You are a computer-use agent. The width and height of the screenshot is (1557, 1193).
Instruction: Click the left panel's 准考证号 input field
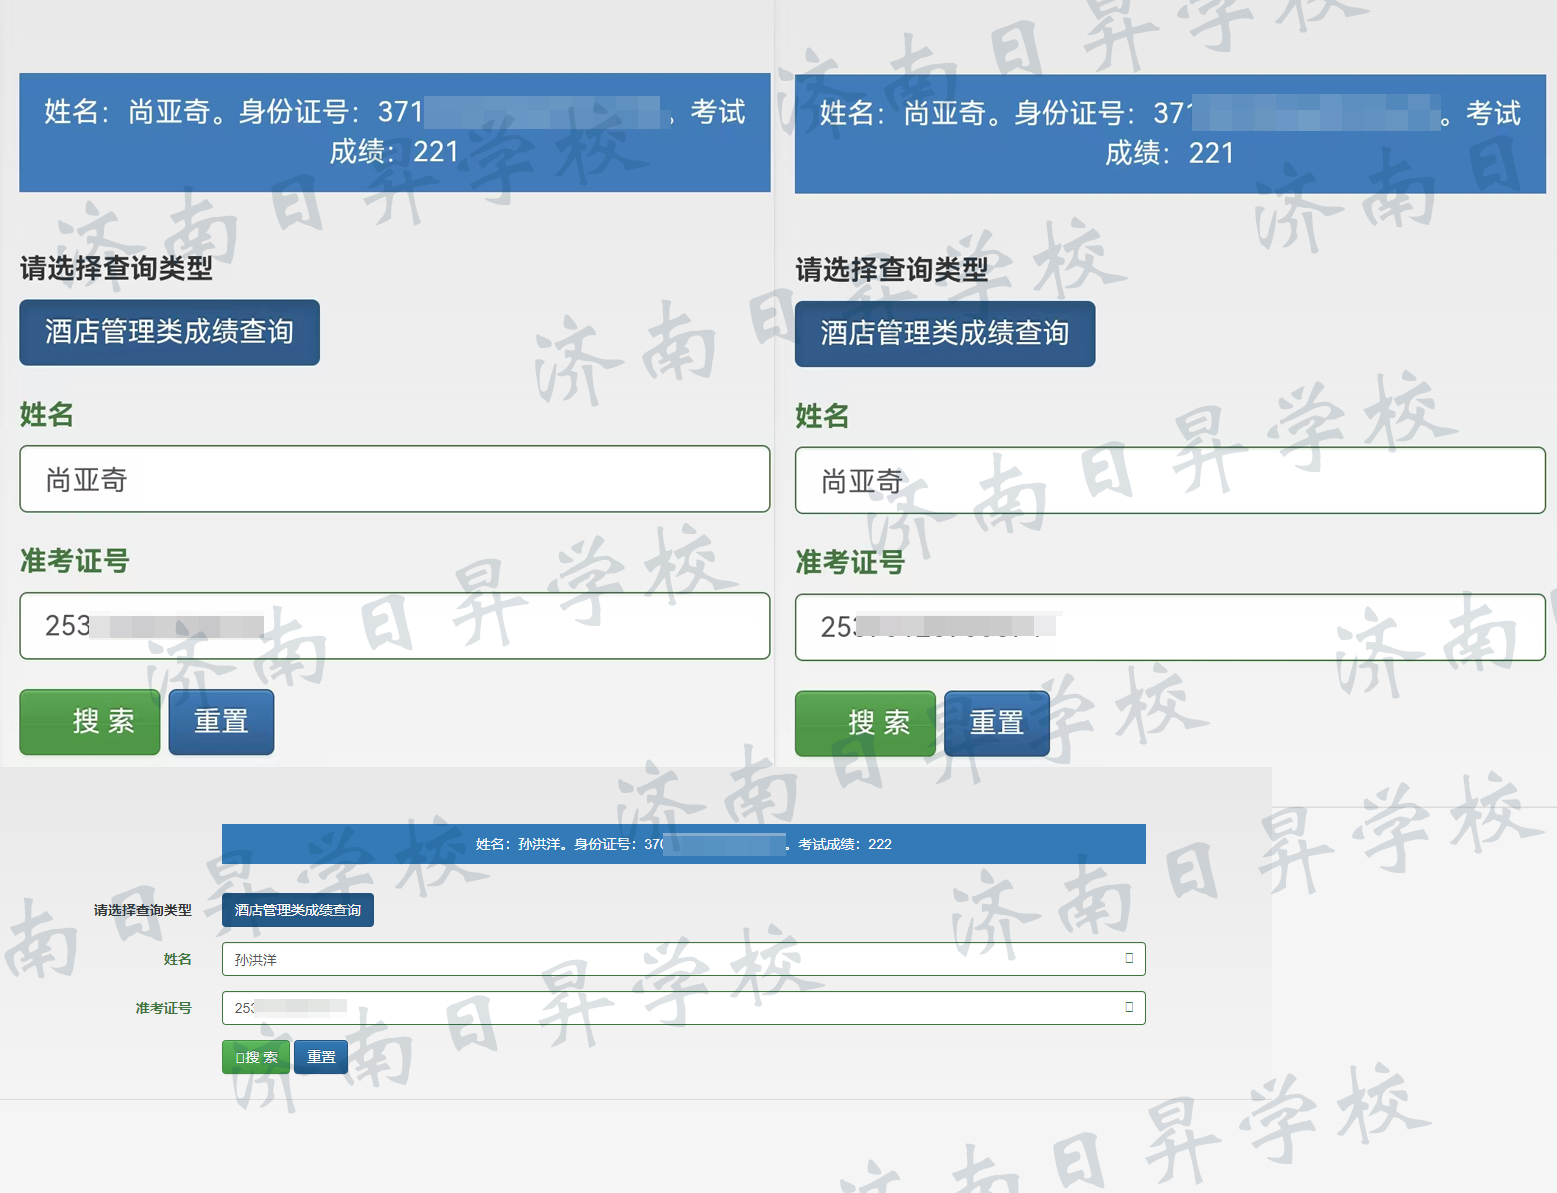click(x=395, y=626)
